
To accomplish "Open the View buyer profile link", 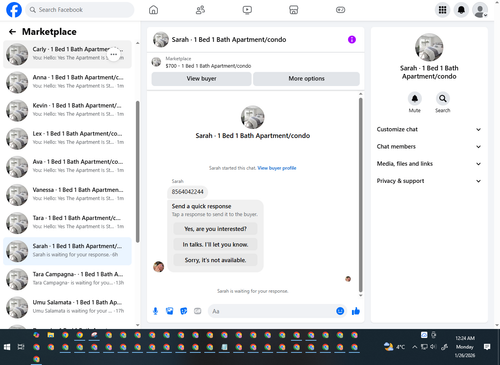I will [x=277, y=168].
